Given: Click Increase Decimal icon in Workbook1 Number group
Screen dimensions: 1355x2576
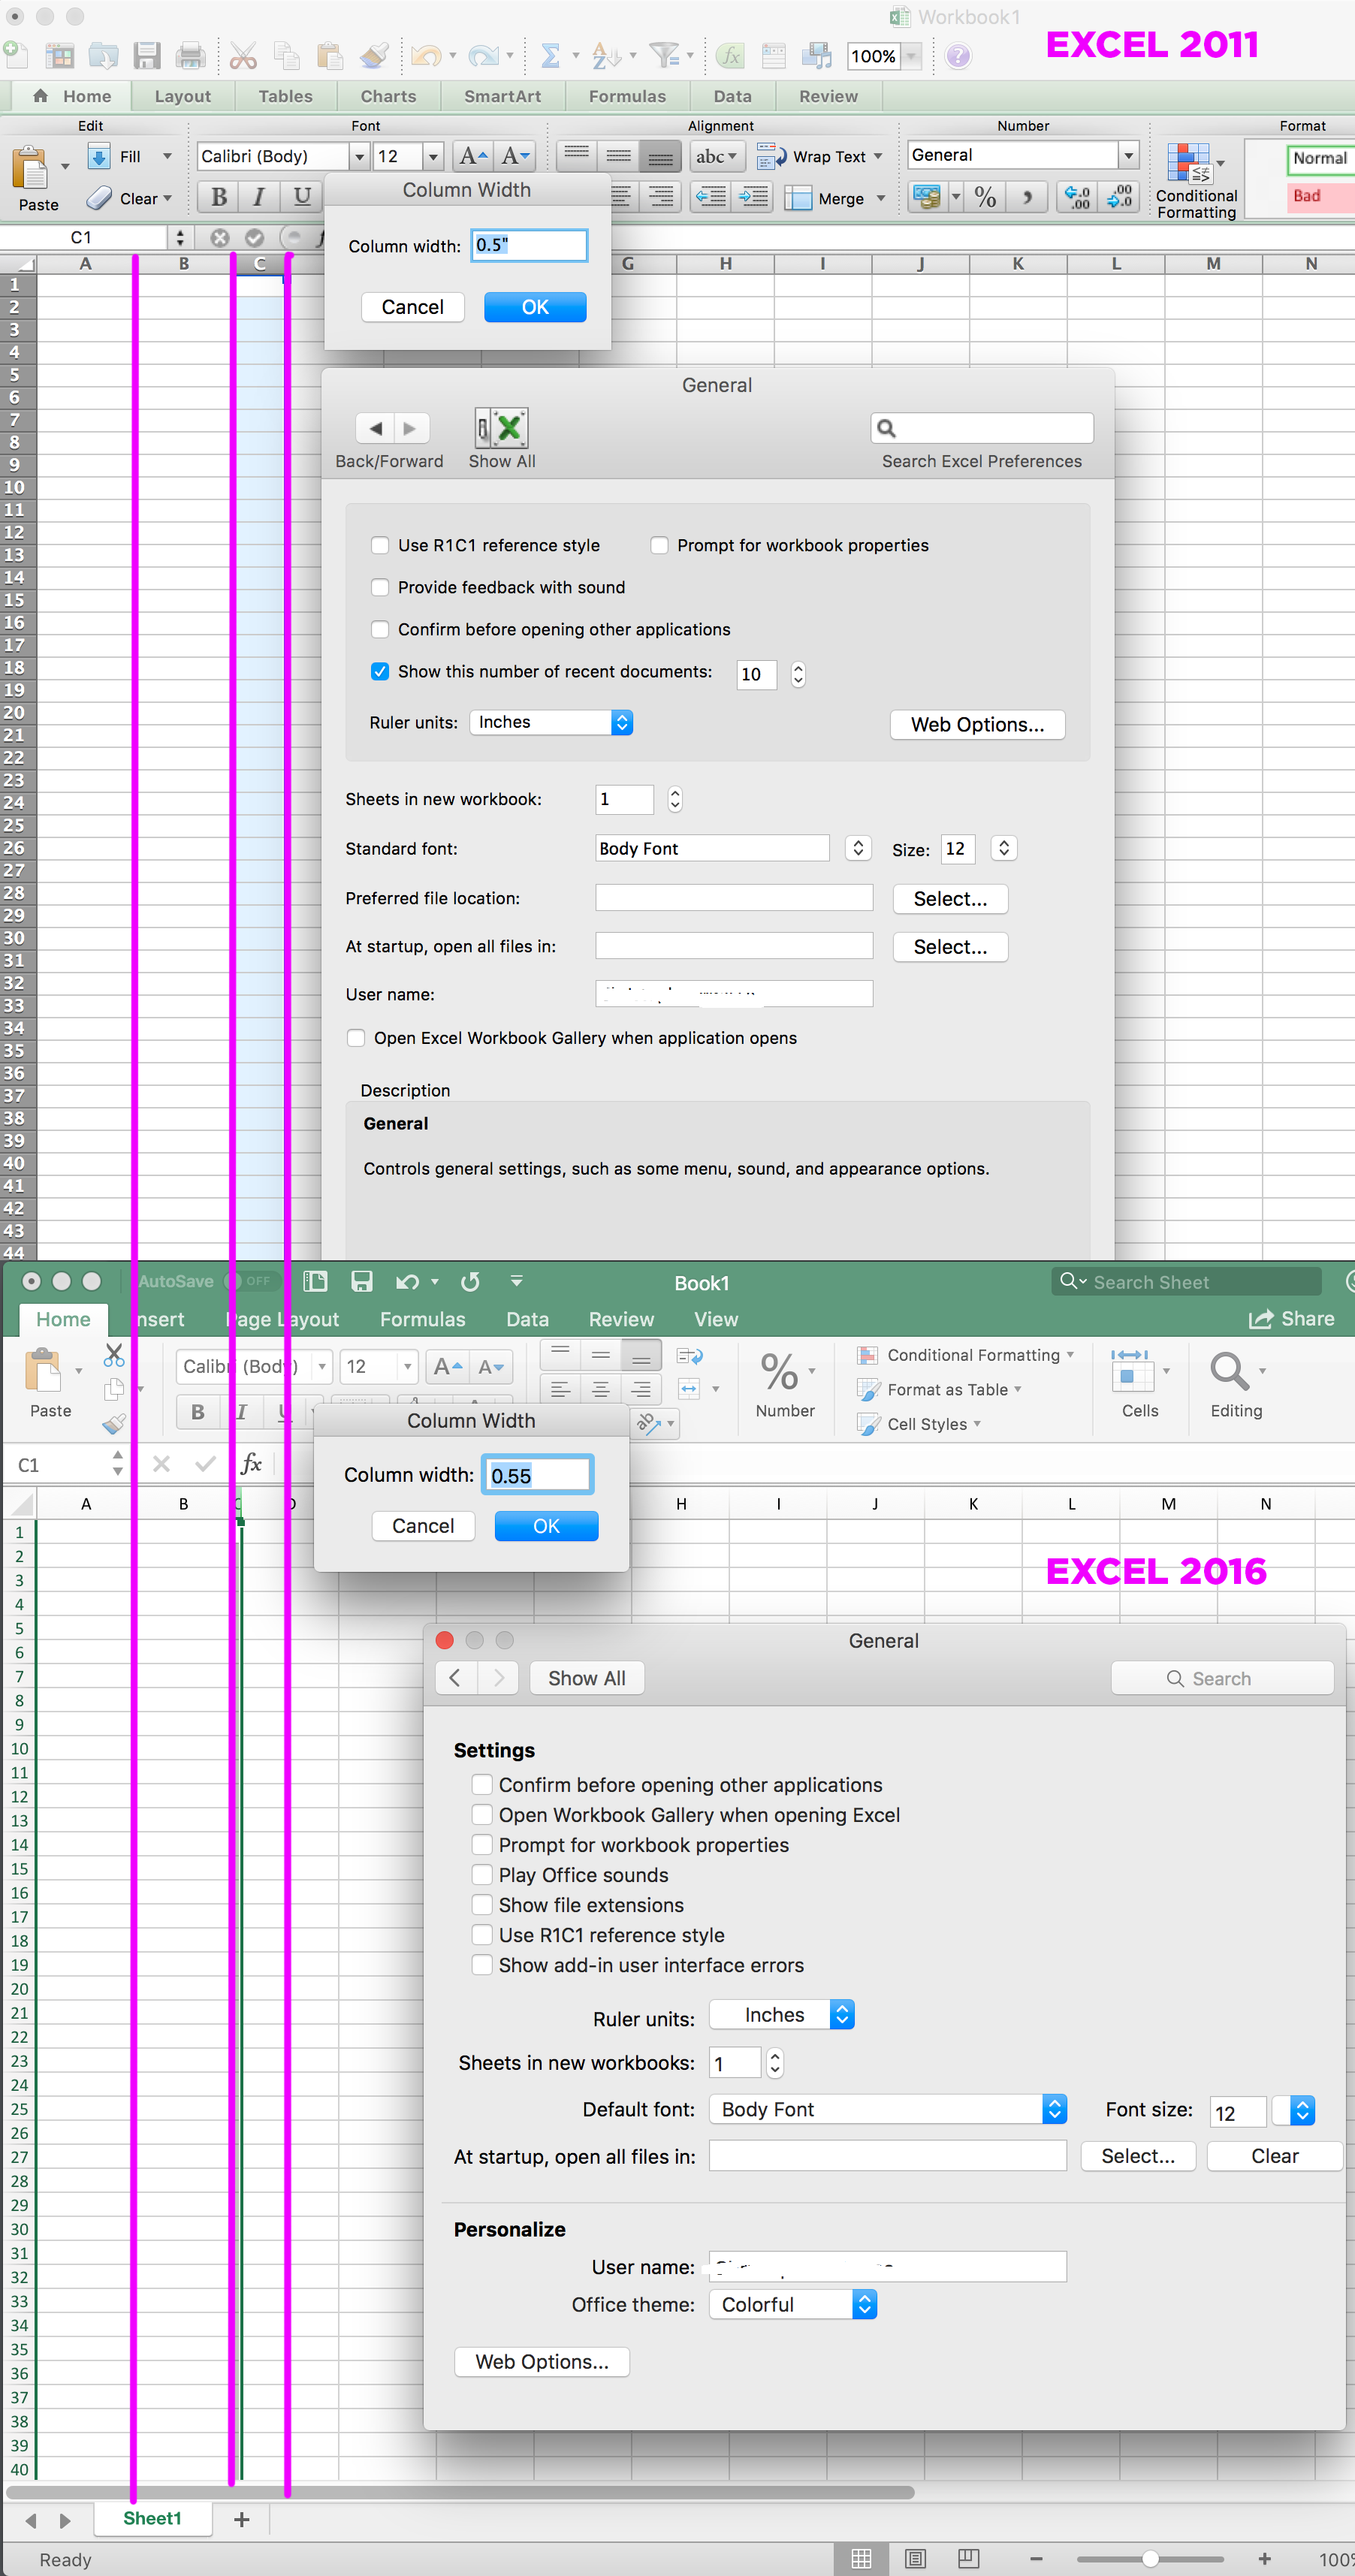Looking at the screenshot, I should pos(1077,197).
